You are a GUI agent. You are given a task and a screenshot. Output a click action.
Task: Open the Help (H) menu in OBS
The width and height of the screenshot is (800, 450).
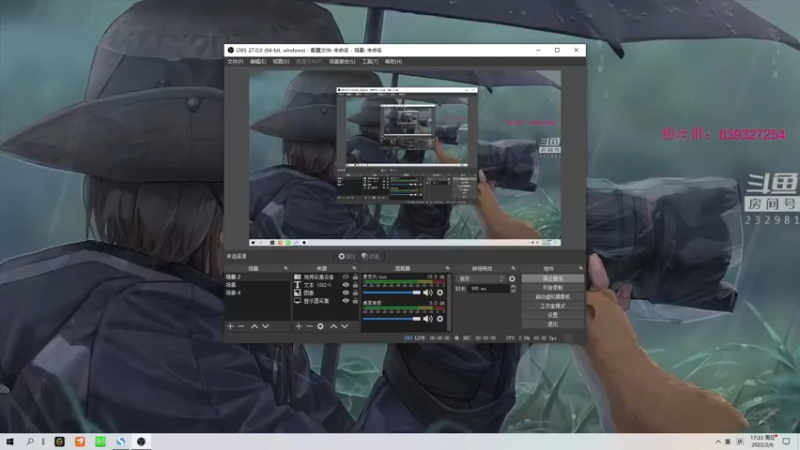(393, 62)
